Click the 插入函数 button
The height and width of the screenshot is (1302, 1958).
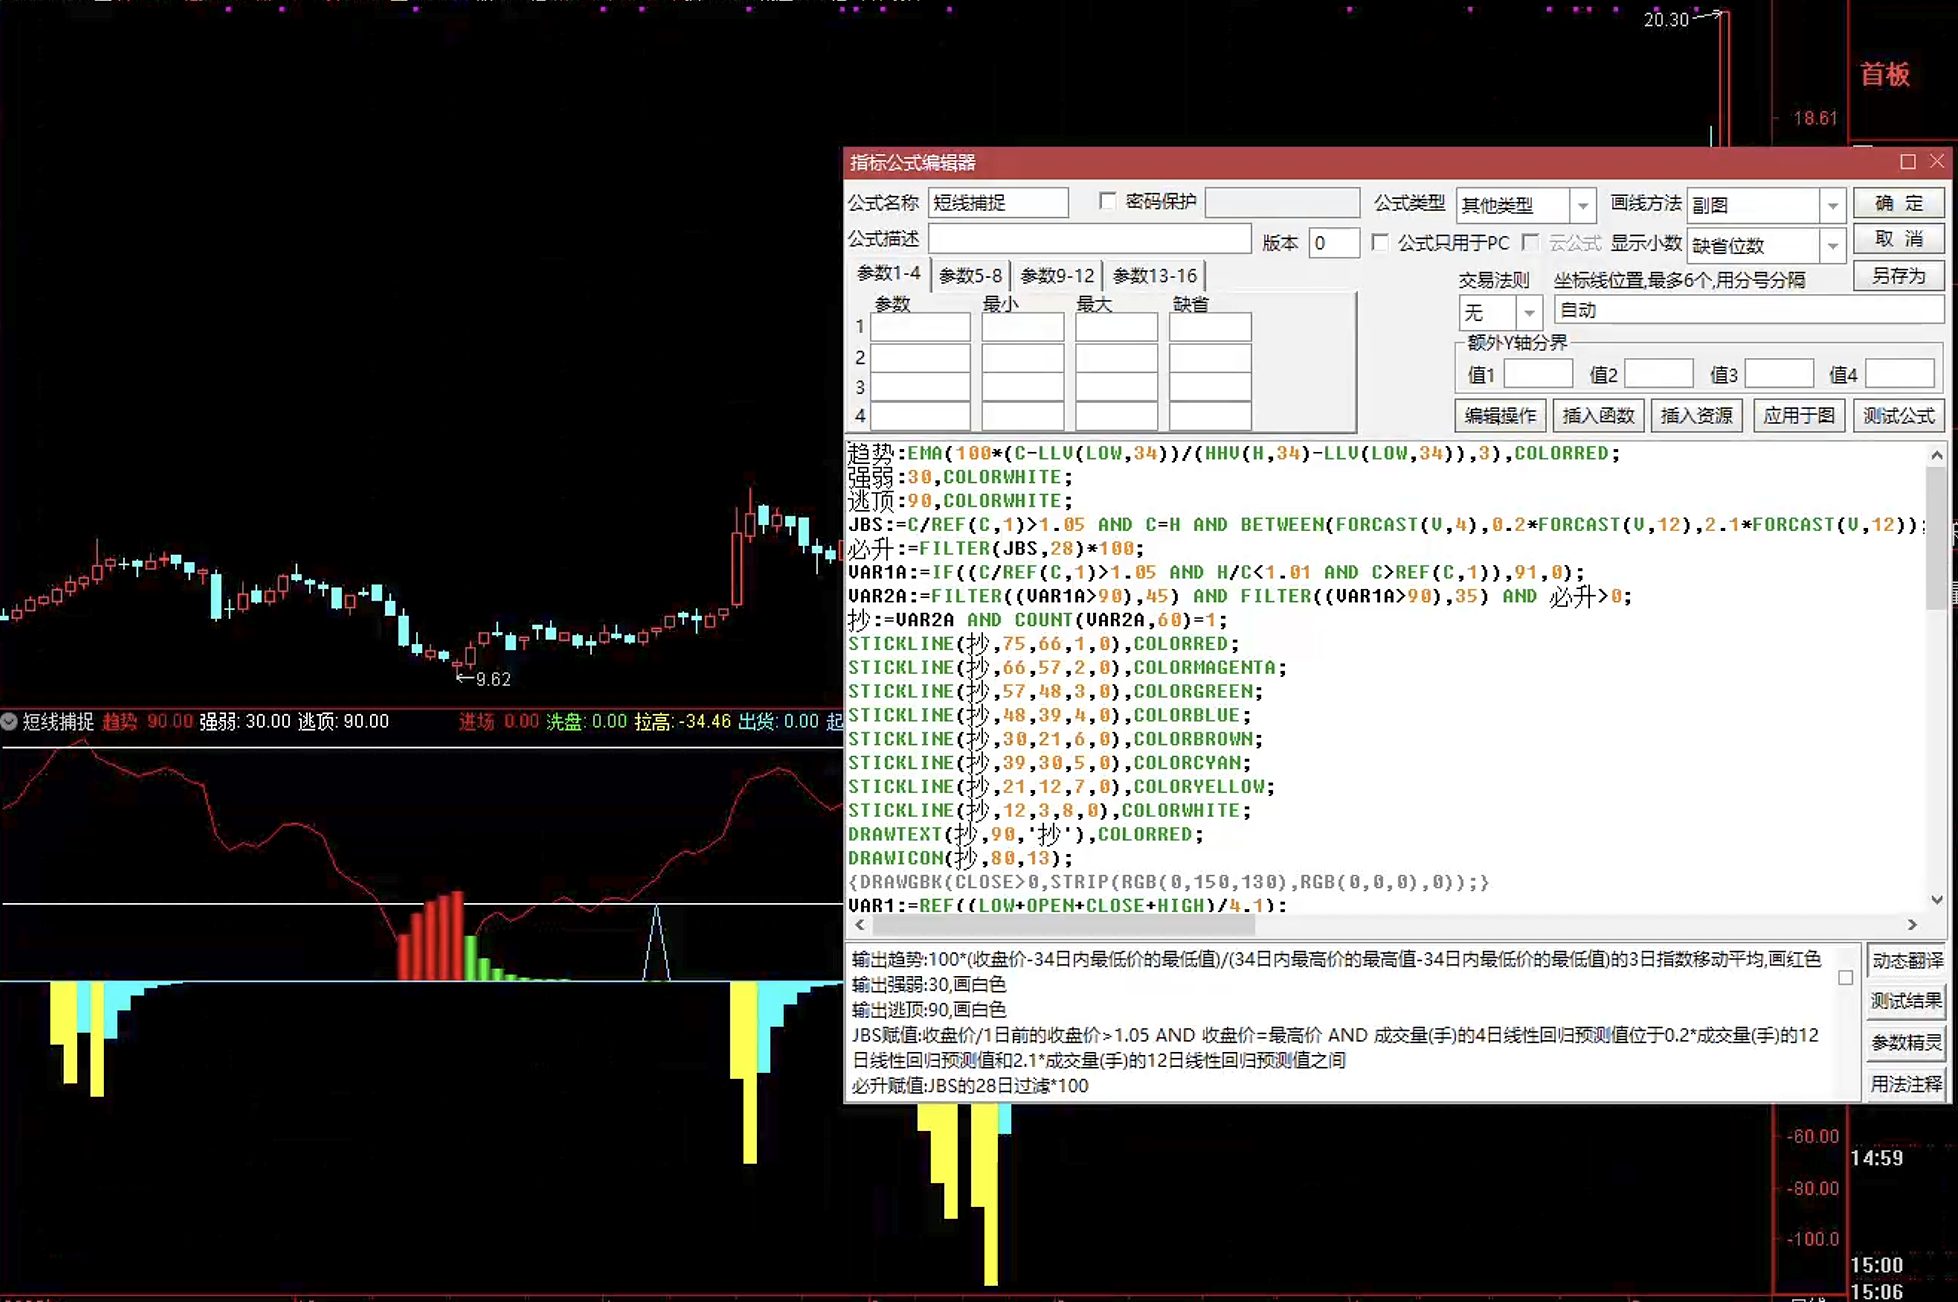[x=1598, y=415]
